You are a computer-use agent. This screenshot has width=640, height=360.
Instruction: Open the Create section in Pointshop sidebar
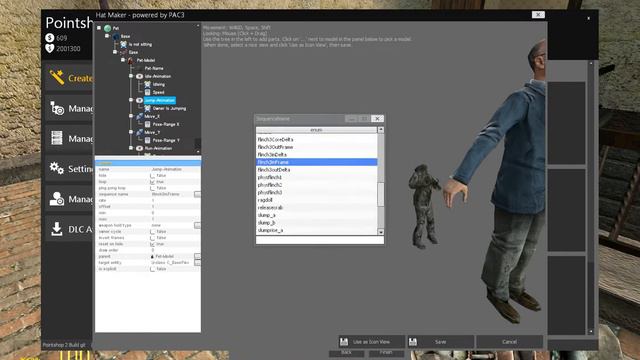click(x=69, y=78)
